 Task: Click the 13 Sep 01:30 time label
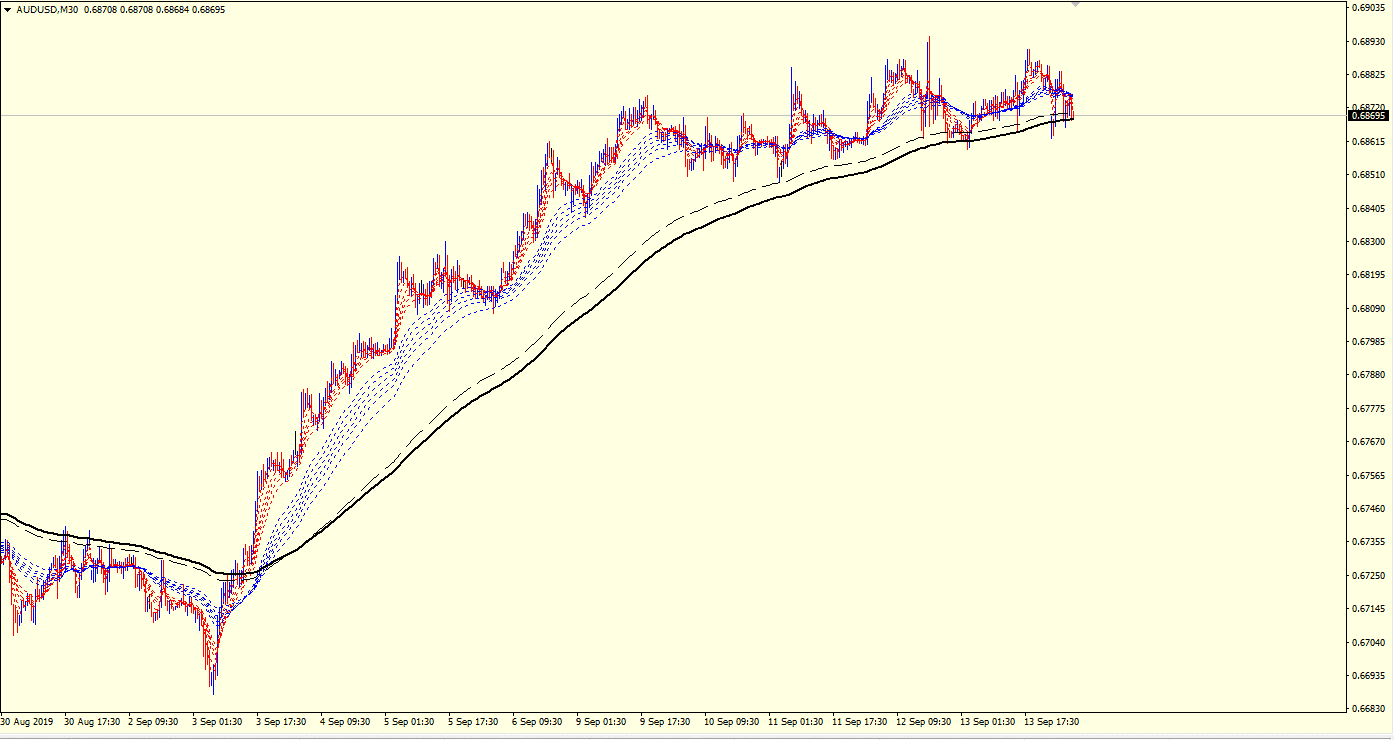(988, 721)
